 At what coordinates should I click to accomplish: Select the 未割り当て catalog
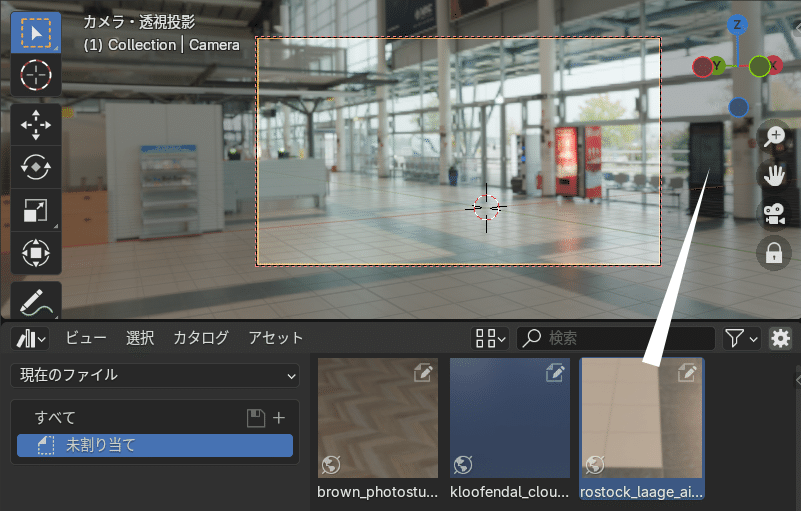(155, 446)
